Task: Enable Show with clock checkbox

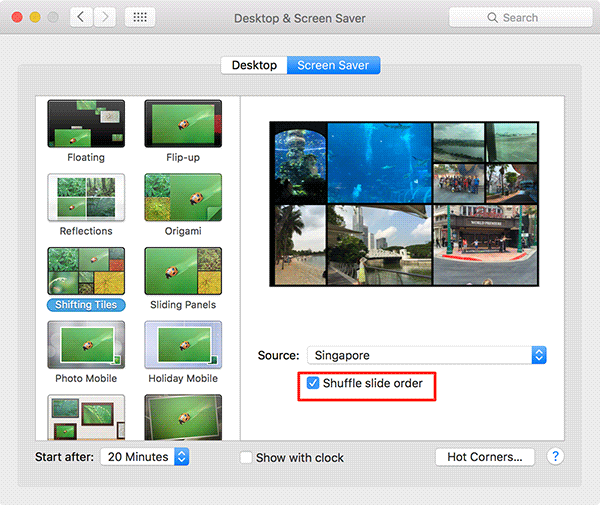Action: (x=246, y=458)
